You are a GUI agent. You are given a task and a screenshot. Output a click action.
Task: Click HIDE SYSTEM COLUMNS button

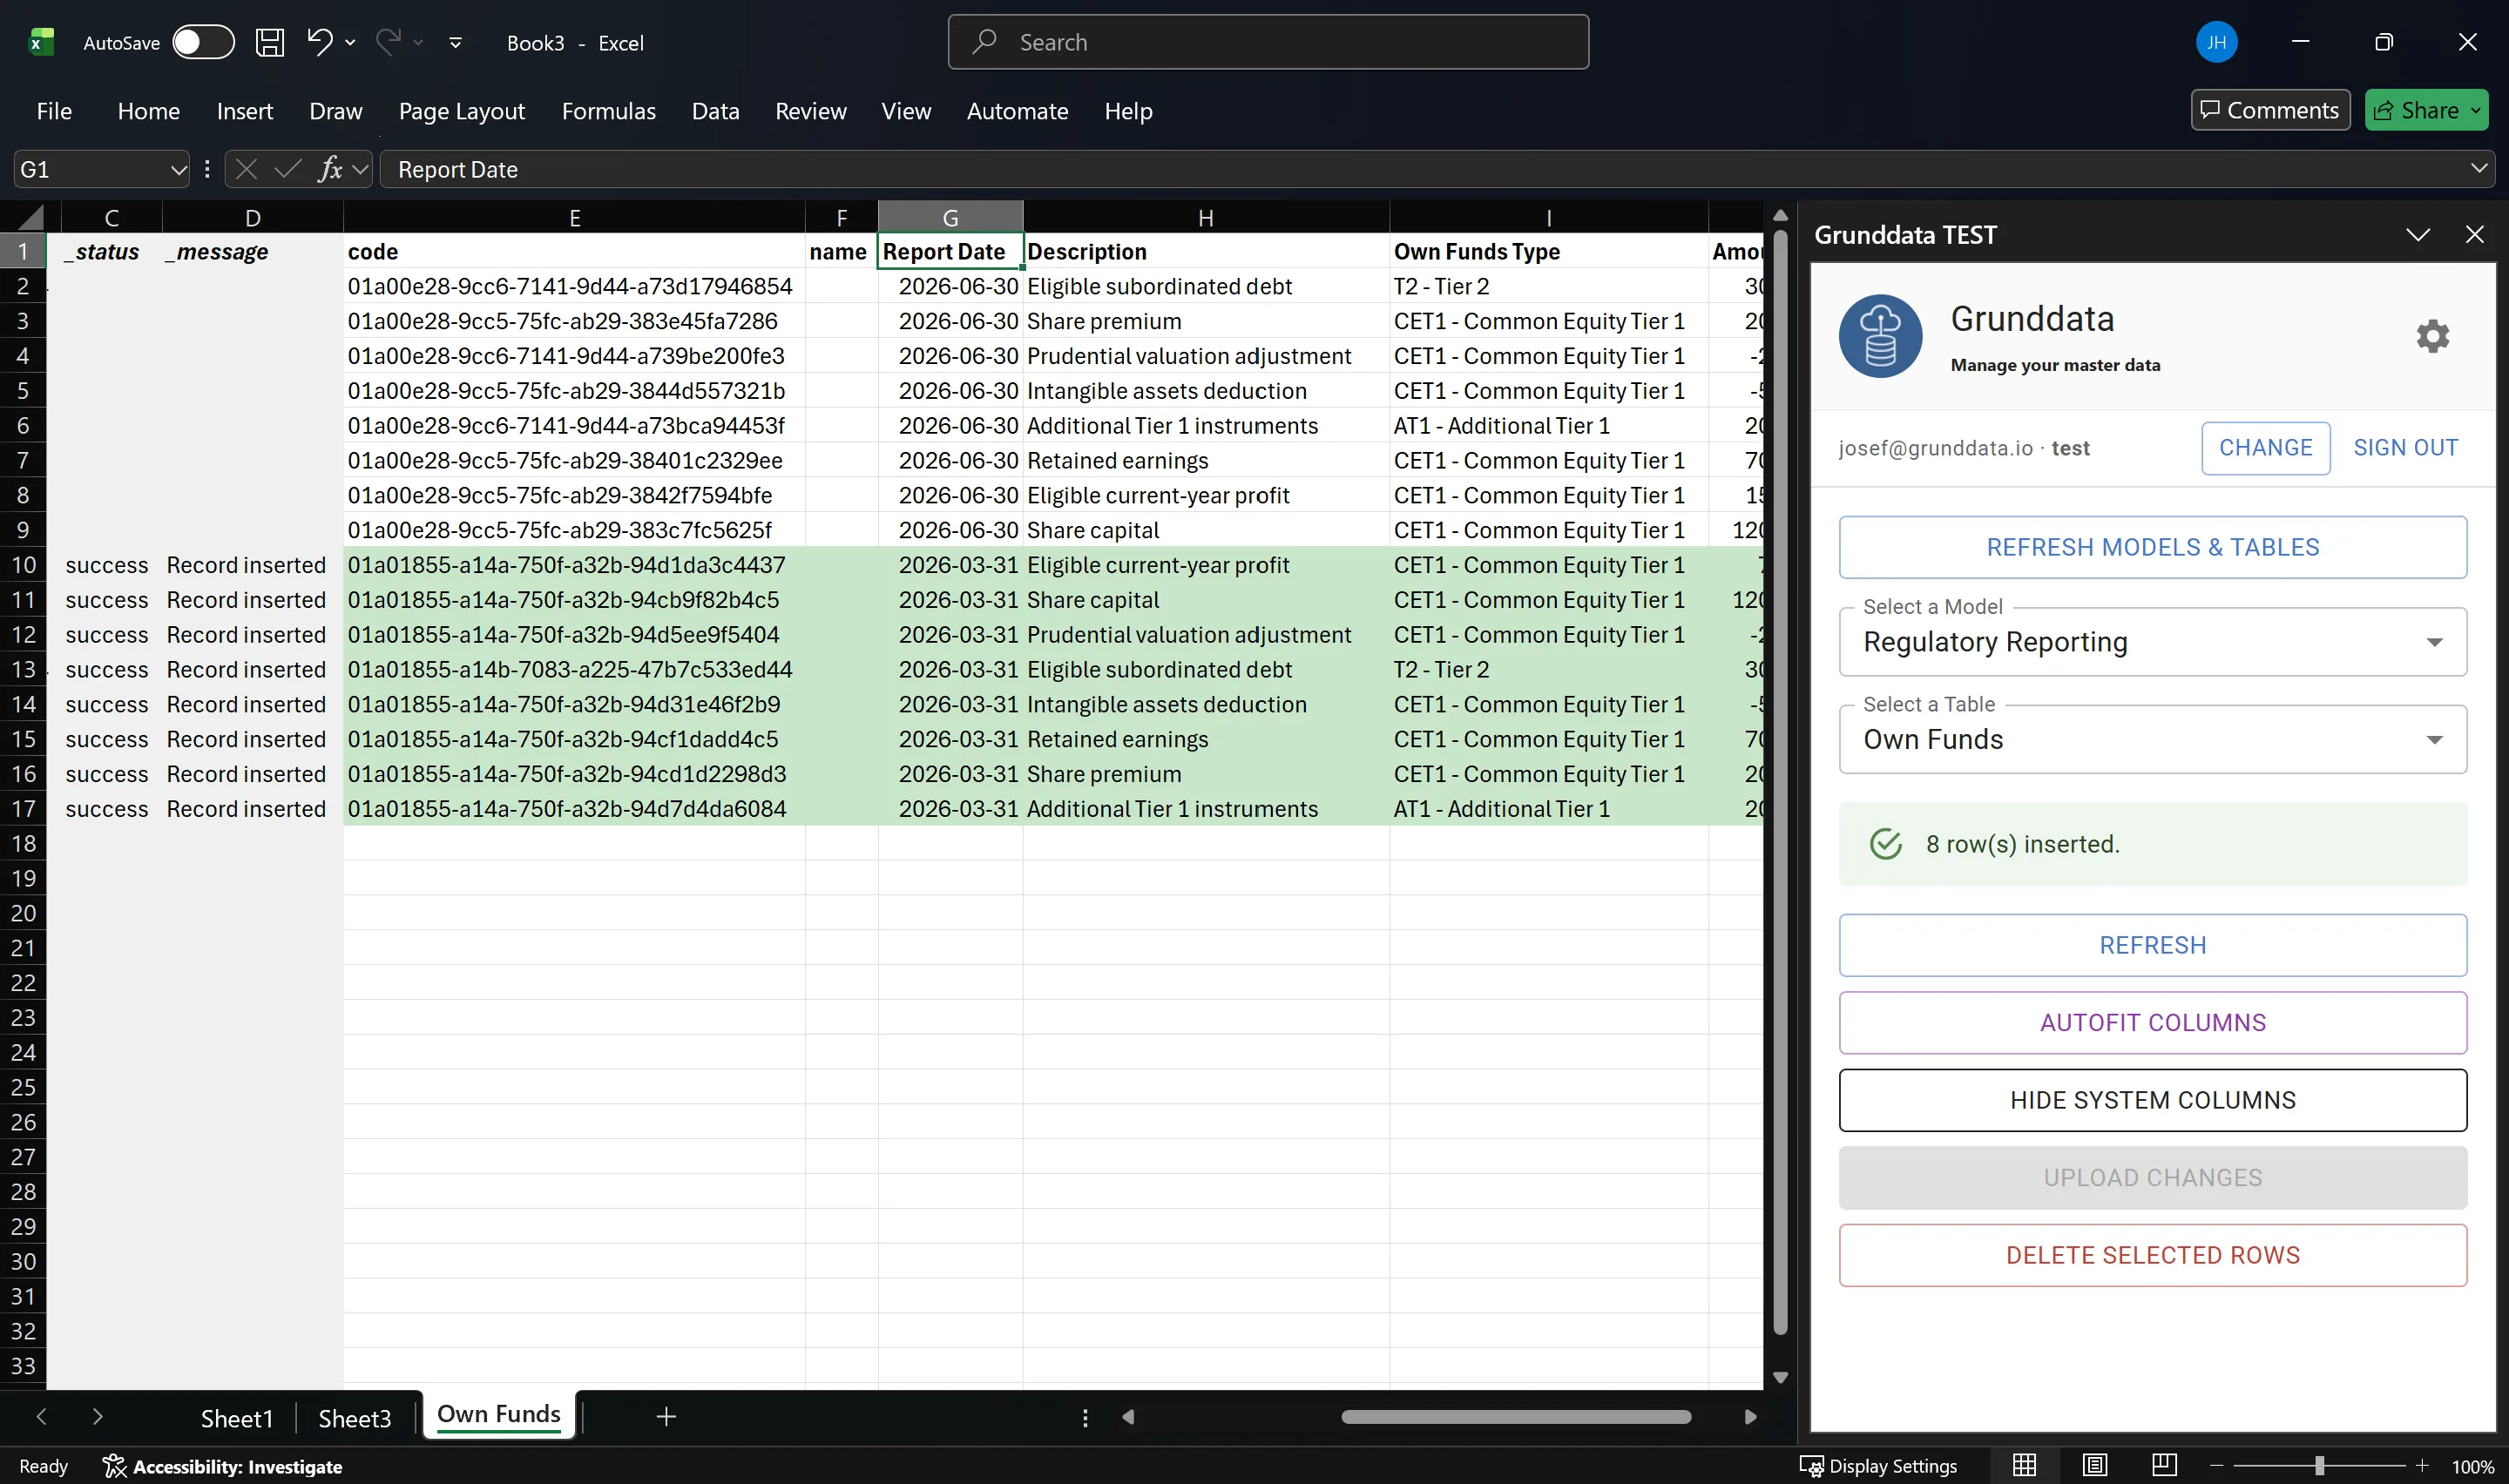coord(2152,1100)
